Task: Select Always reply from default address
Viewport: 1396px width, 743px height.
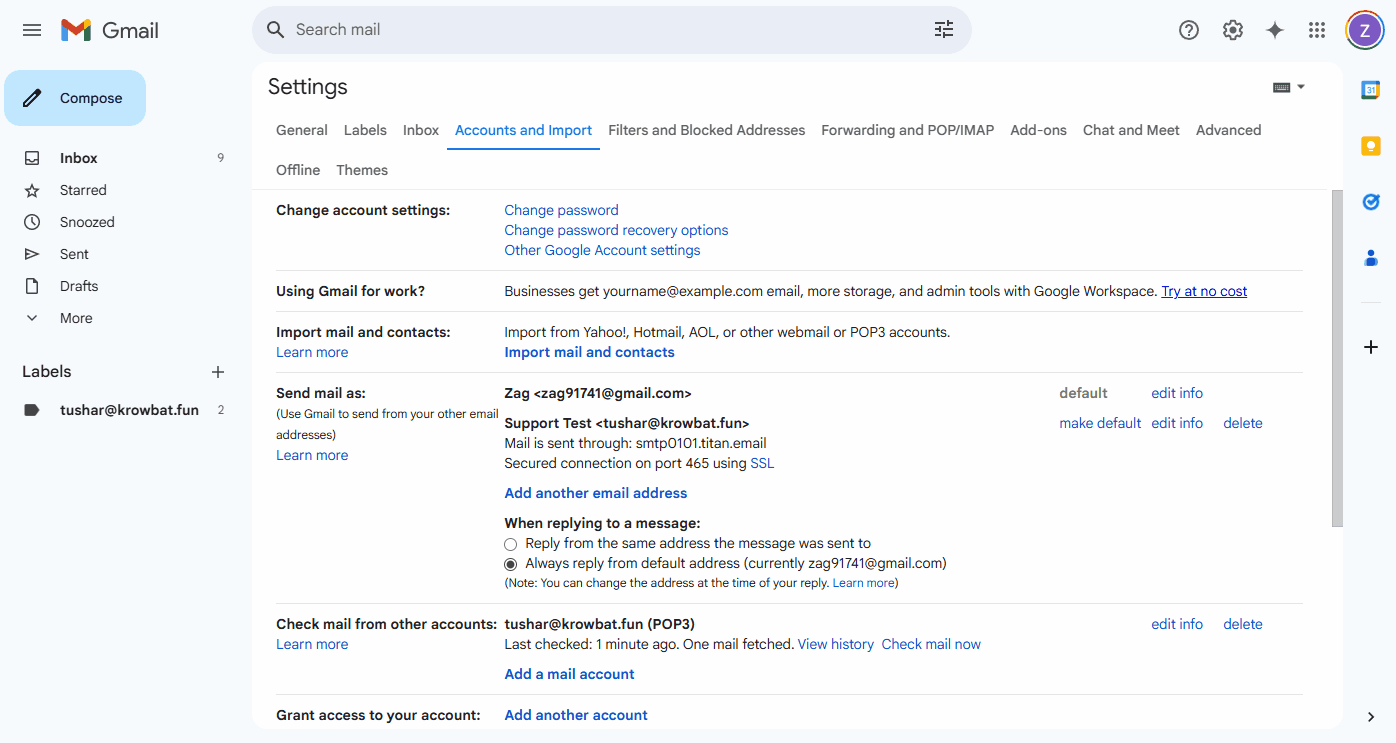Action: [511, 564]
